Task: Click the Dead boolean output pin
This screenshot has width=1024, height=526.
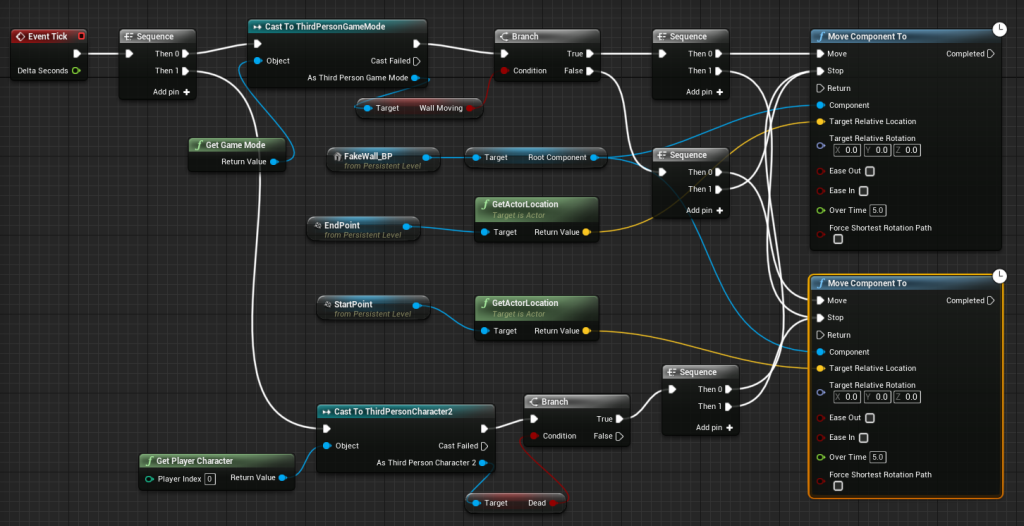Action: (x=553, y=503)
